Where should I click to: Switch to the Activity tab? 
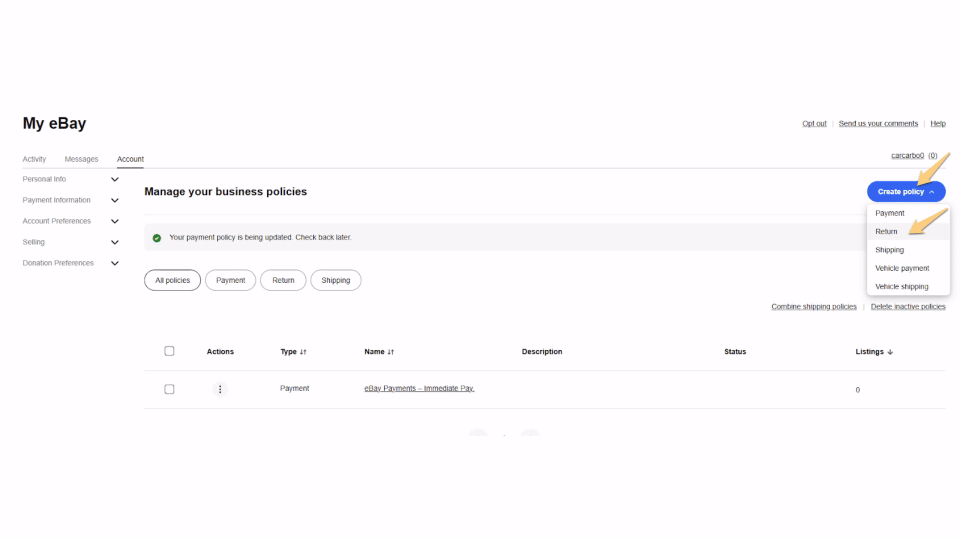[34, 159]
